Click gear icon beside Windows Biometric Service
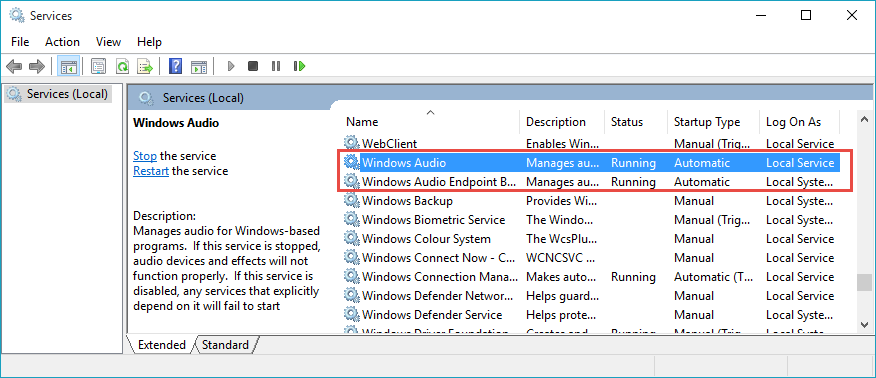This screenshot has height=378, width=876. [x=351, y=219]
